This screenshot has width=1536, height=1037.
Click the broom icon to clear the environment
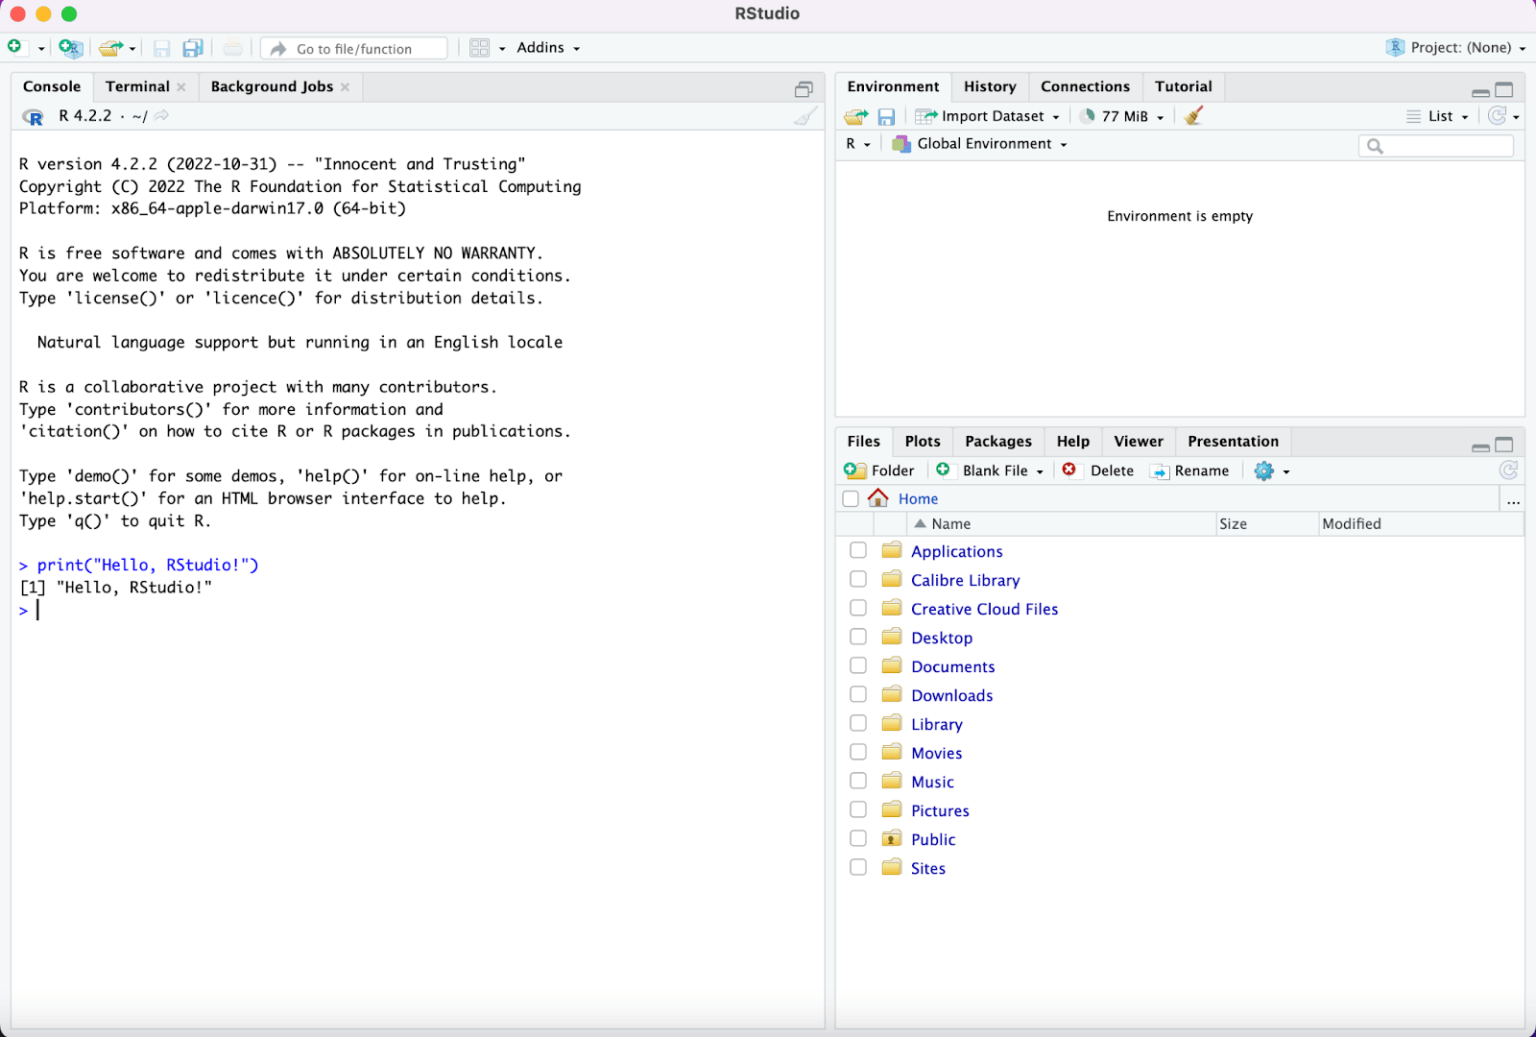click(1192, 115)
